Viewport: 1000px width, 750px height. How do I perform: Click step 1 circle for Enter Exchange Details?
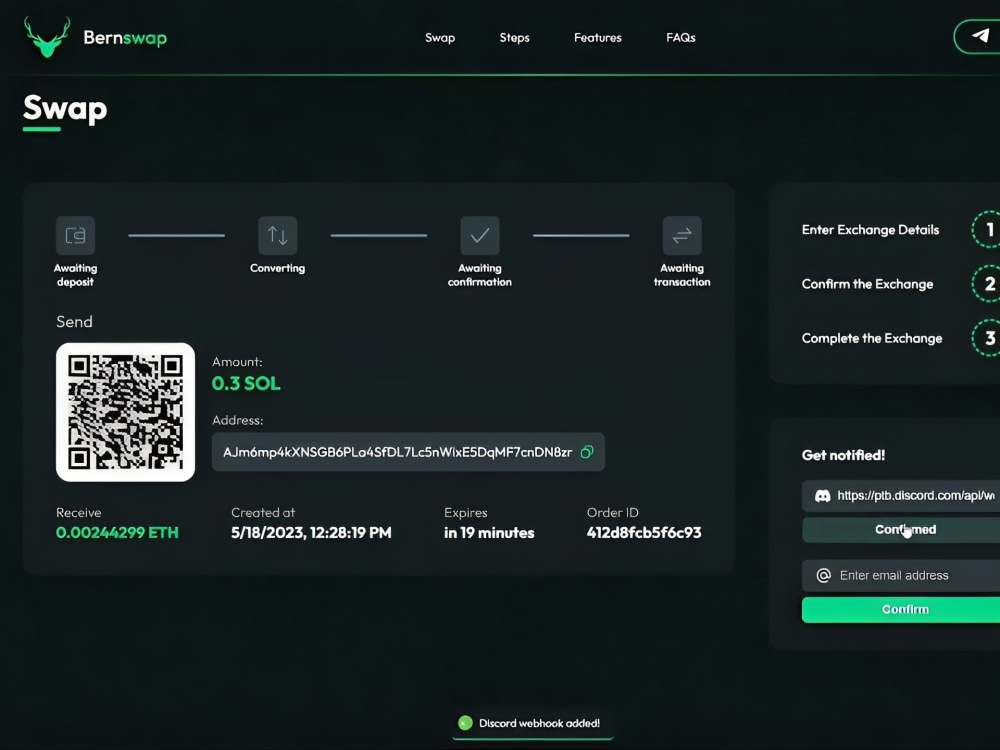[x=987, y=230]
